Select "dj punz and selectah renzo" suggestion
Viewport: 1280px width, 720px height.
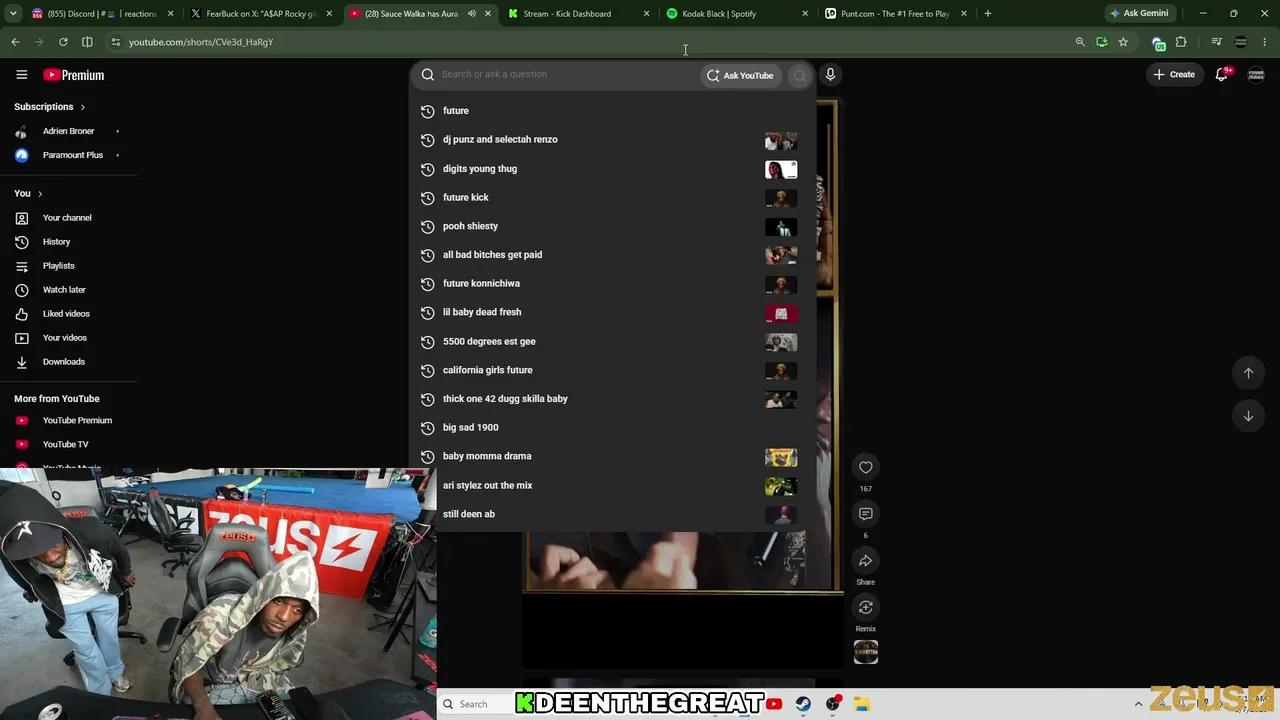click(x=612, y=140)
